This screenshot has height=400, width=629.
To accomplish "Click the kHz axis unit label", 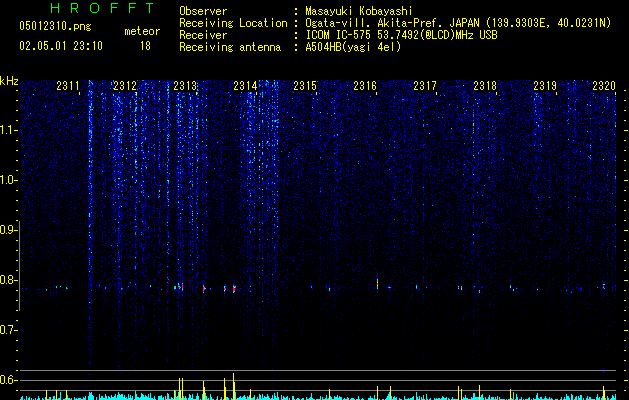I will (x=9, y=81).
